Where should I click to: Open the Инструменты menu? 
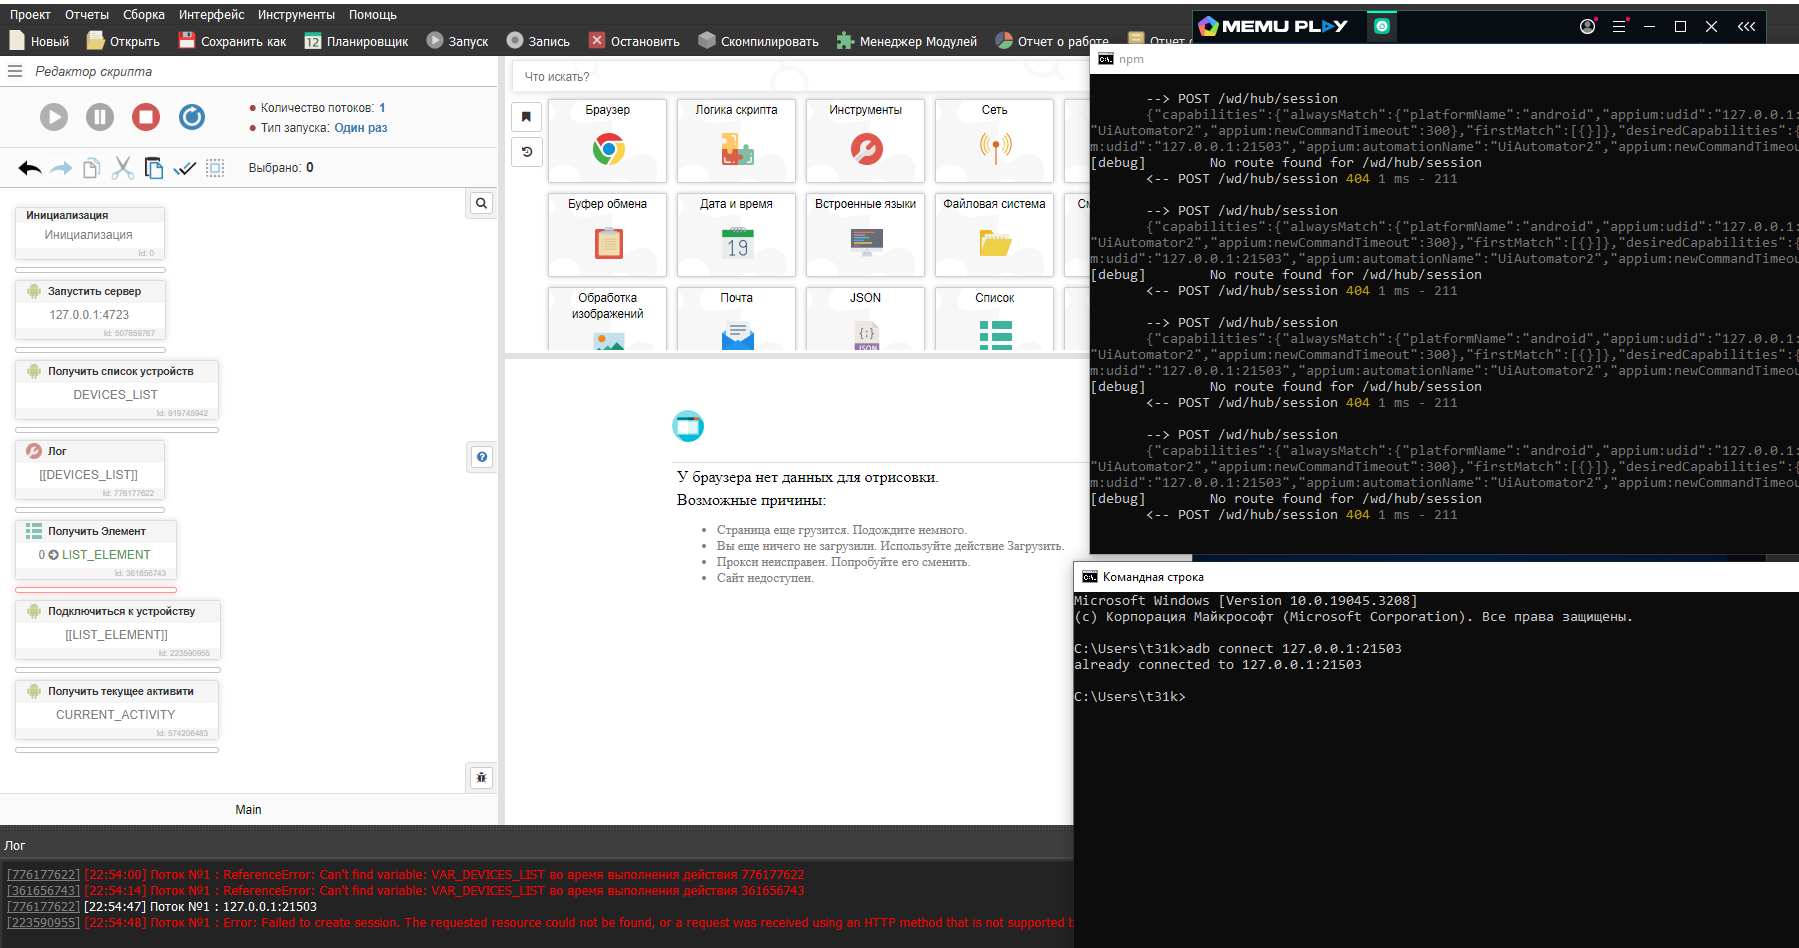coord(296,15)
